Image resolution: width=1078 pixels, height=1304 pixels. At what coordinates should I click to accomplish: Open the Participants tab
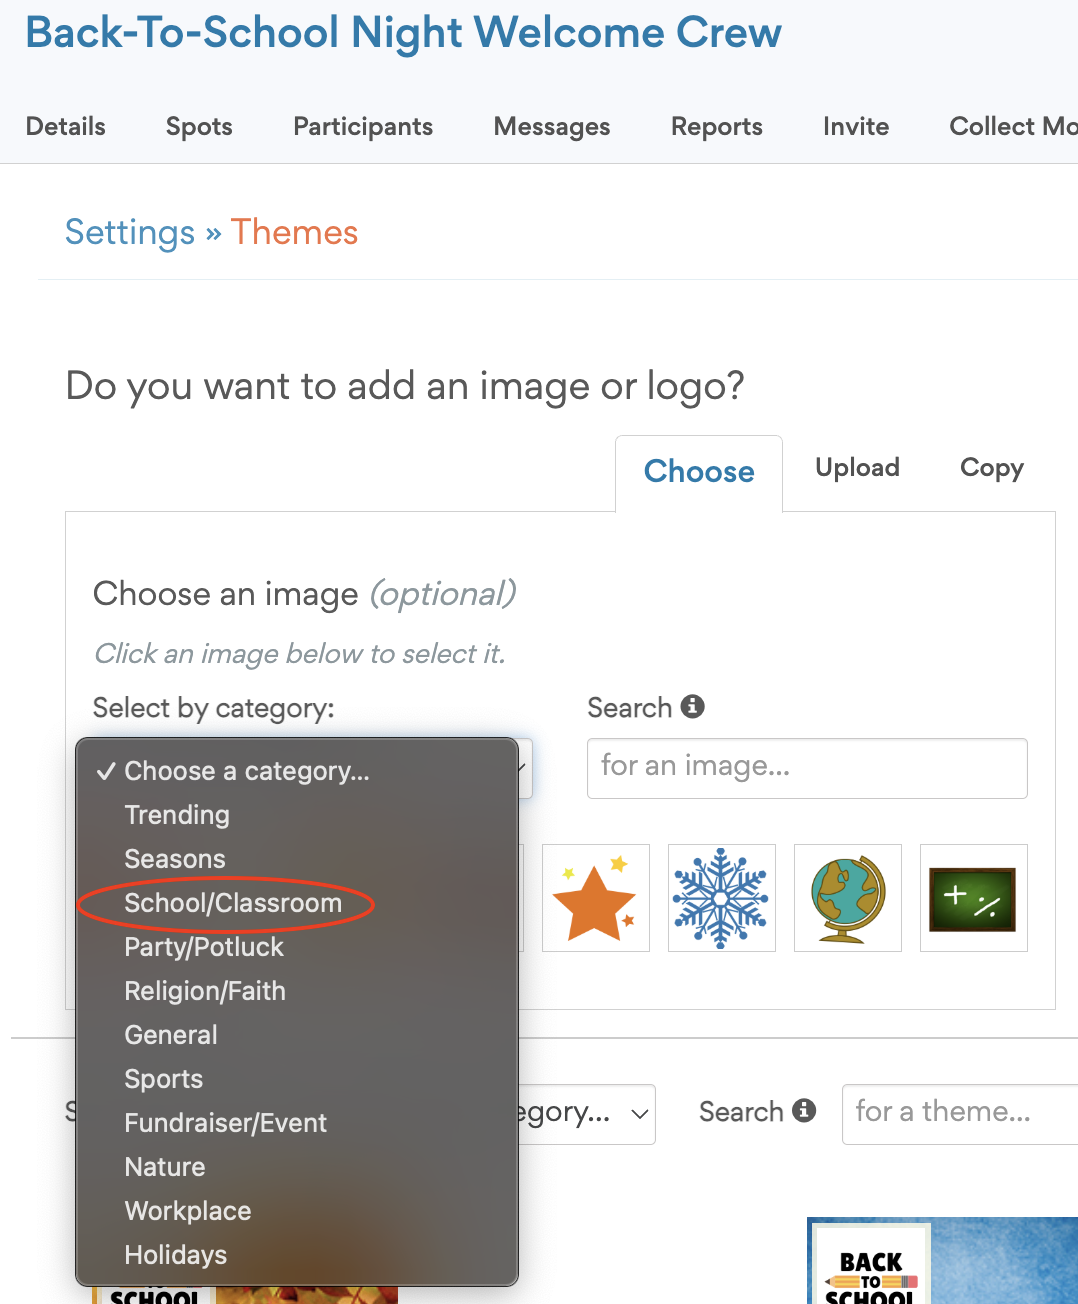pyautogui.click(x=362, y=126)
